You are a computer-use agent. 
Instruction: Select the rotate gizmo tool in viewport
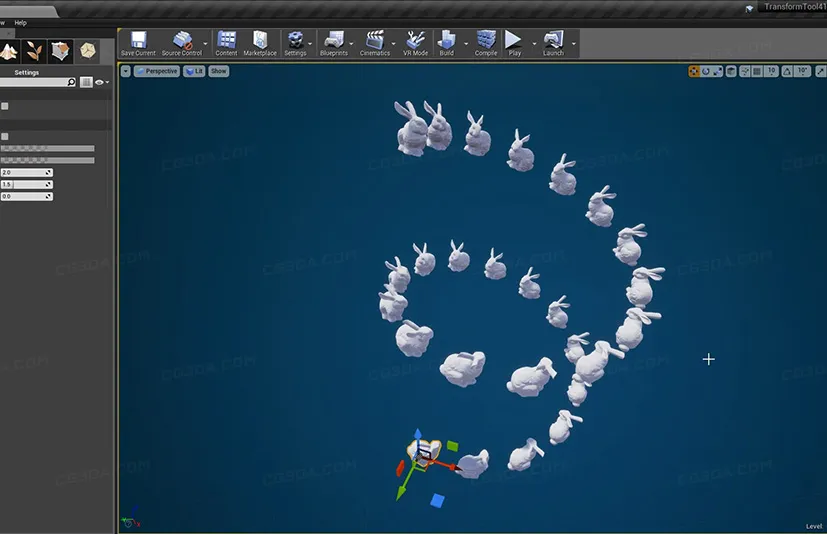tap(706, 71)
